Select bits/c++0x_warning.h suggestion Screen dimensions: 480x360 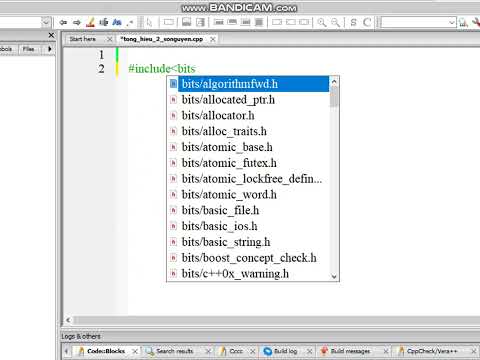coord(248,274)
